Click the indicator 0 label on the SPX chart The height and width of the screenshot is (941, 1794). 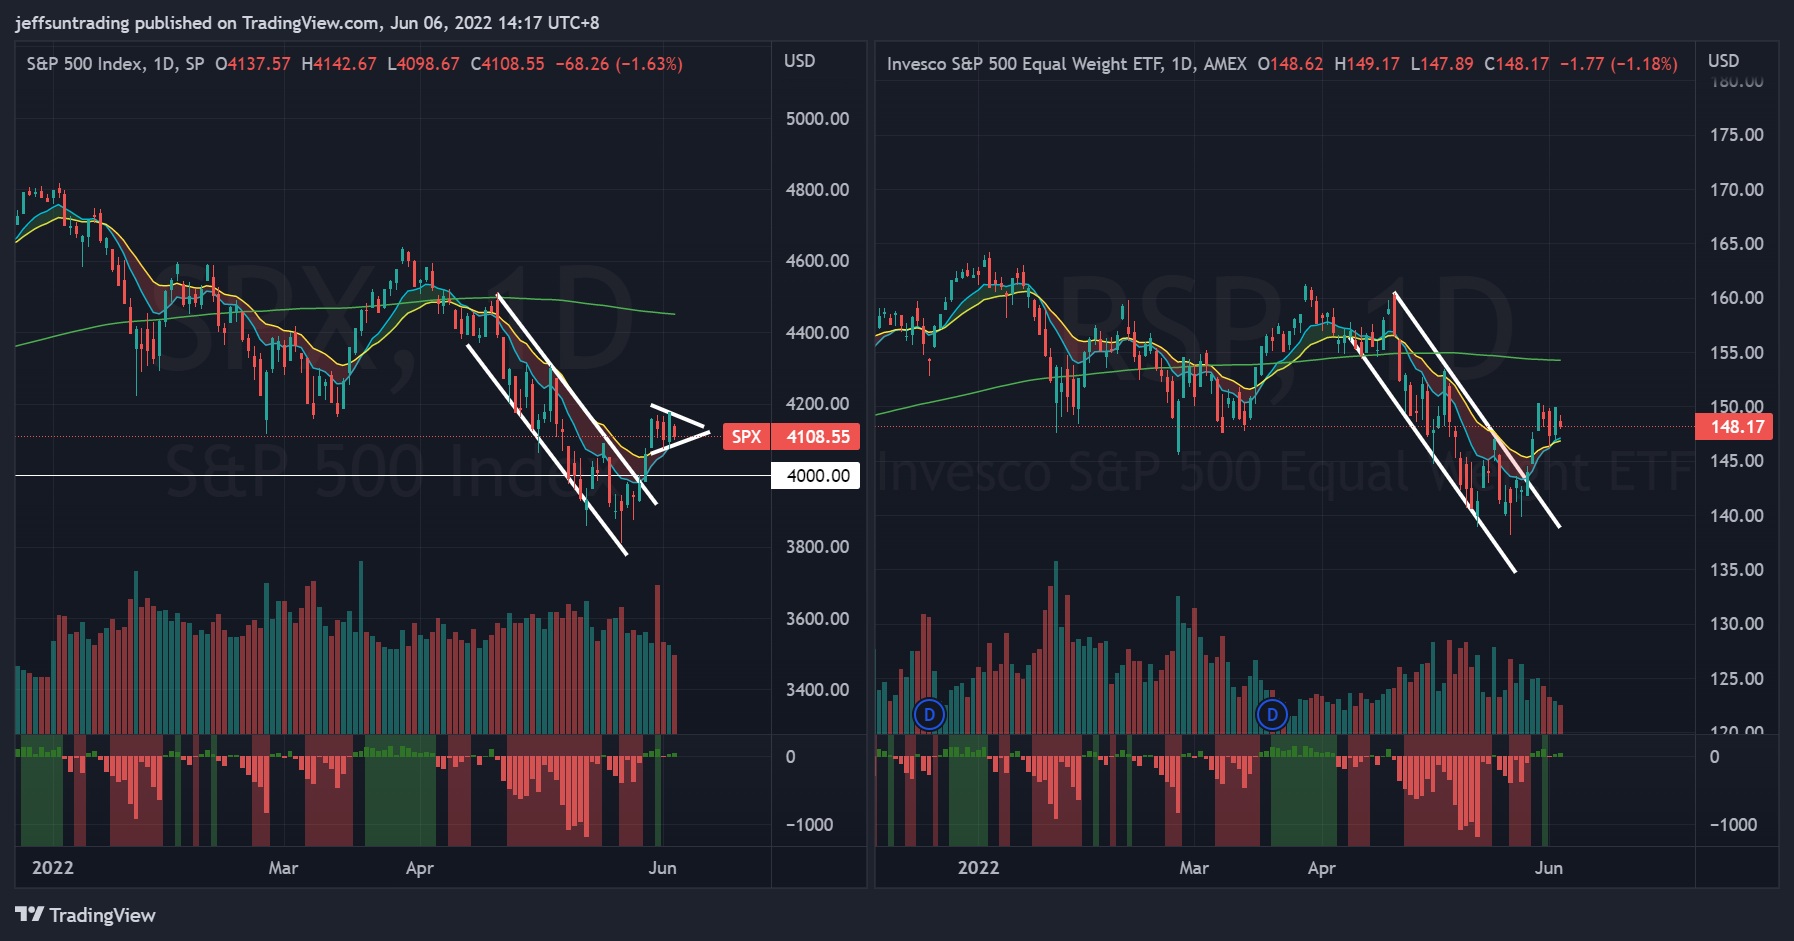pos(790,757)
